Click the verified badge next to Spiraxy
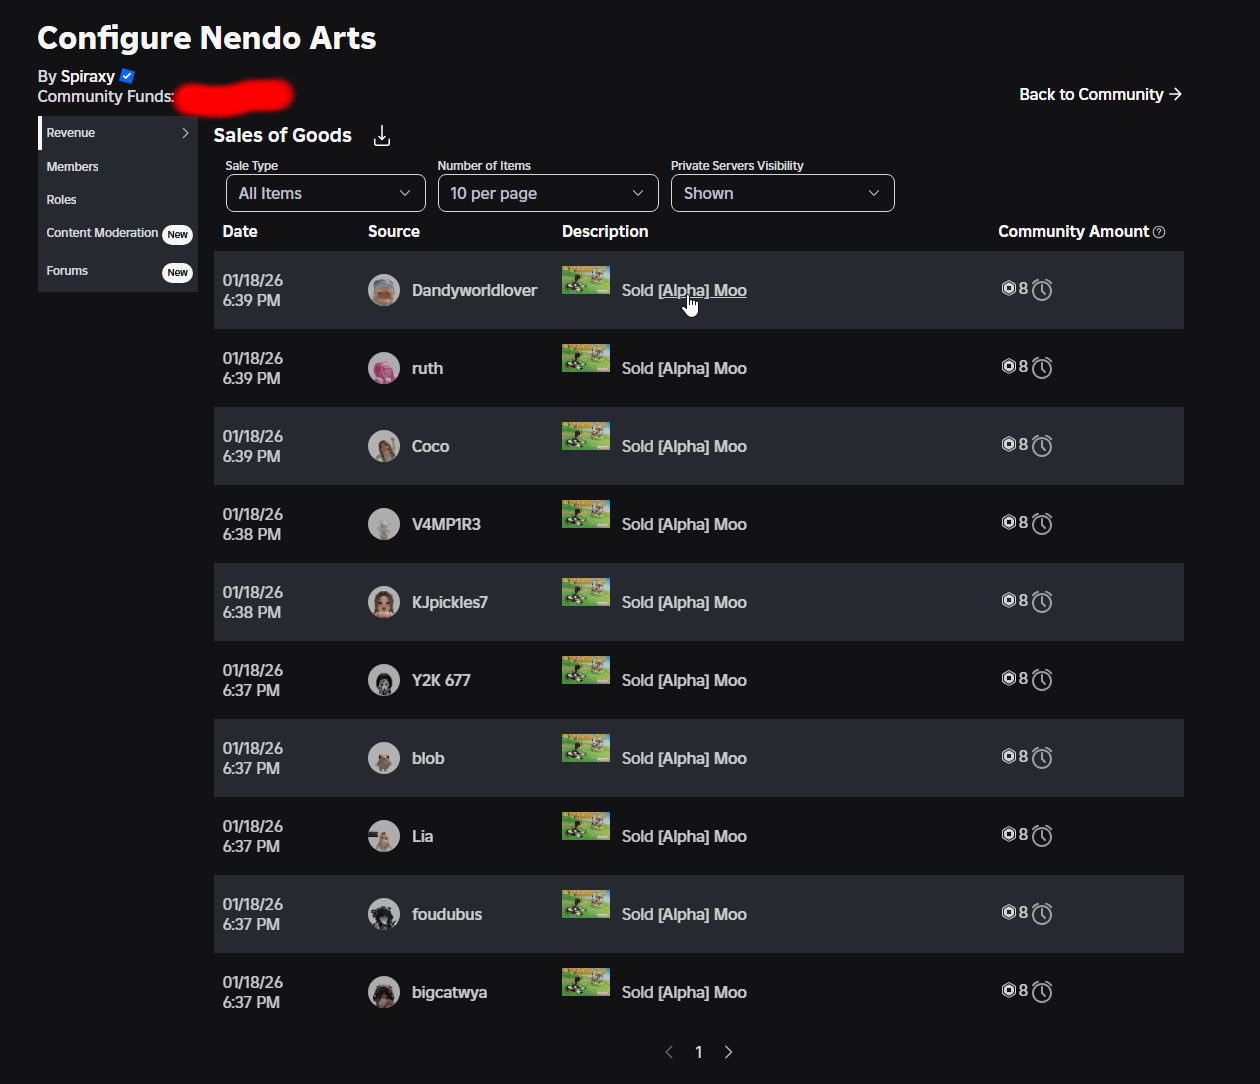This screenshot has width=1260, height=1084. pyautogui.click(x=127, y=76)
